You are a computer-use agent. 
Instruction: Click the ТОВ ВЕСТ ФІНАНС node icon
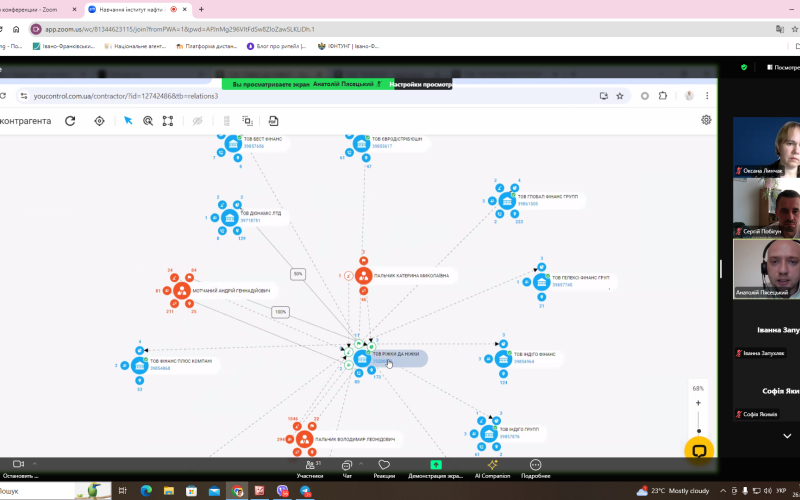[x=233, y=143]
